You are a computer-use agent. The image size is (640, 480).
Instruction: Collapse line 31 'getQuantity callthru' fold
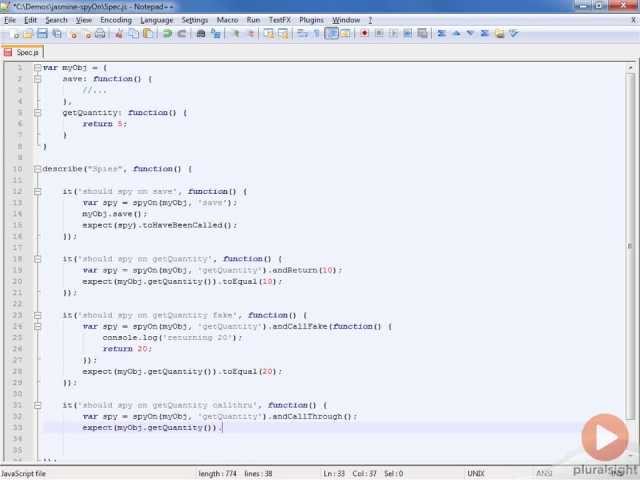pyautogui.click(x=38, y=405)
